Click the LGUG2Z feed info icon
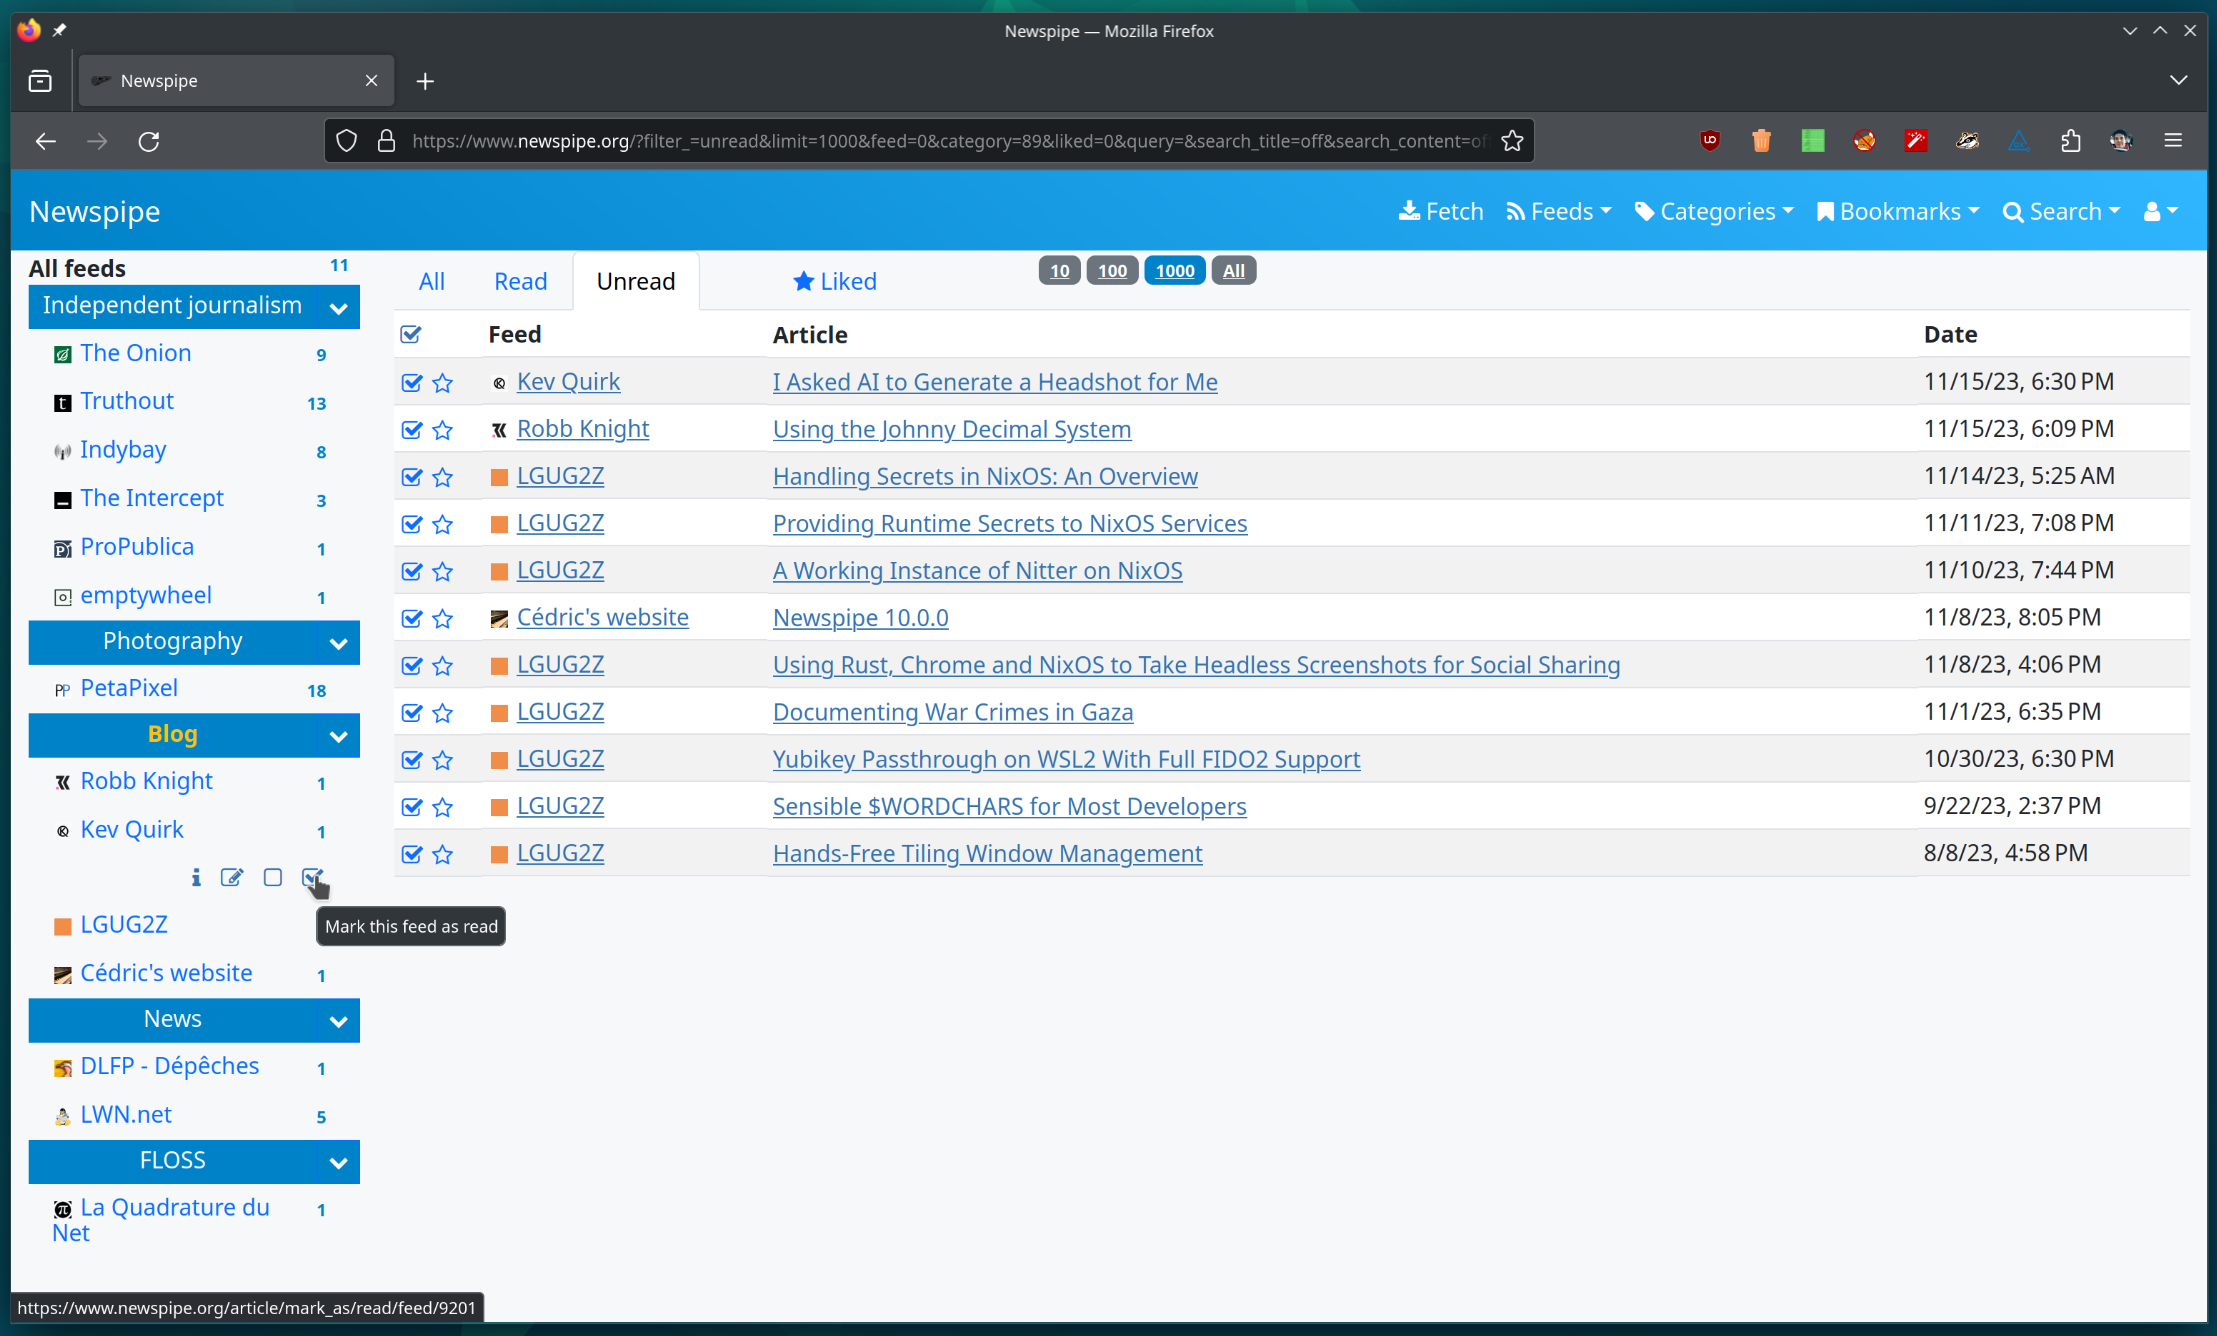This screenshot has width=2217, height=1336. [x=196, y=877]
